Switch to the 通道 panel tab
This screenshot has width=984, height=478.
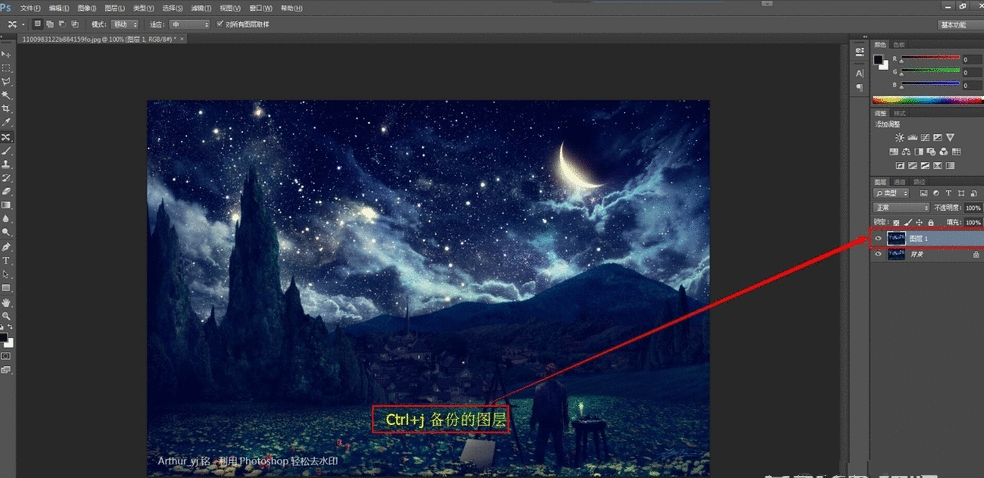click(900, 182)
